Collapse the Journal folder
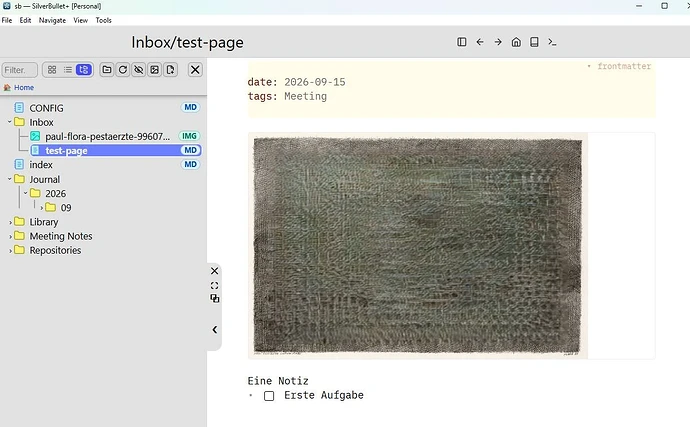This screenshot has width=690, height=427. click(x=9, y=179)
